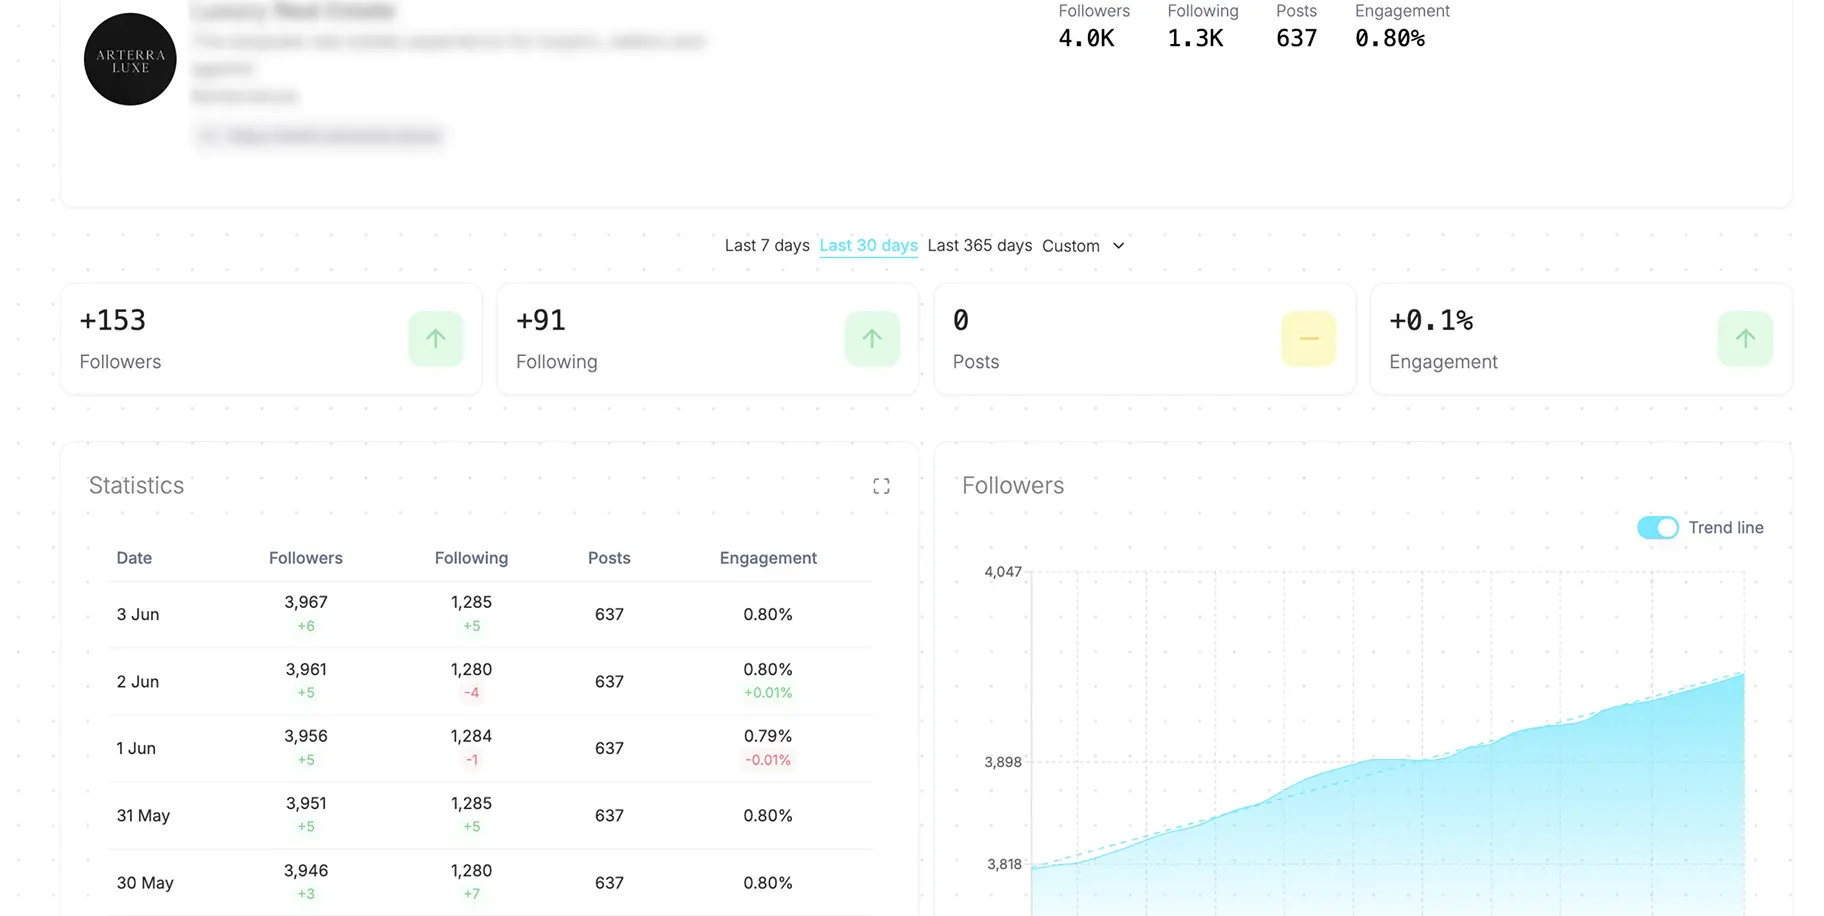
Task: Select the 31 May date row
Action: point(490,815)
